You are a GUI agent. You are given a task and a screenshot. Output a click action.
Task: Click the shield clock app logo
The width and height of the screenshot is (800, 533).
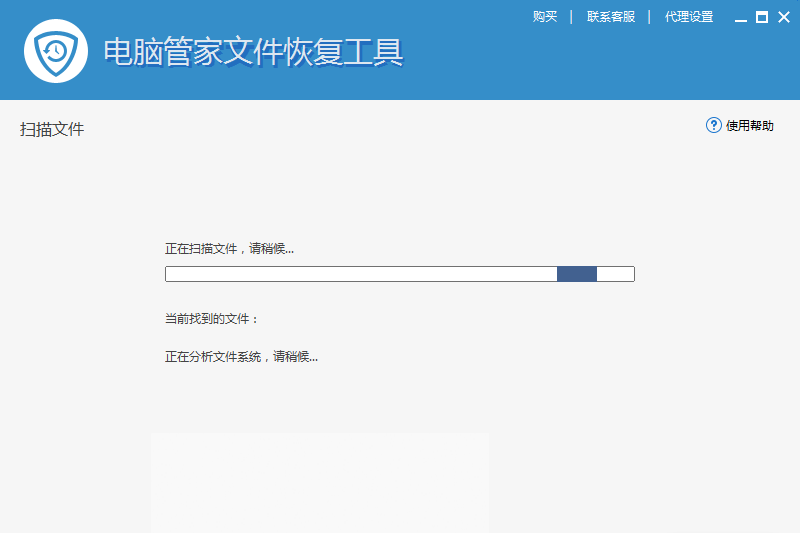(56, 51)
